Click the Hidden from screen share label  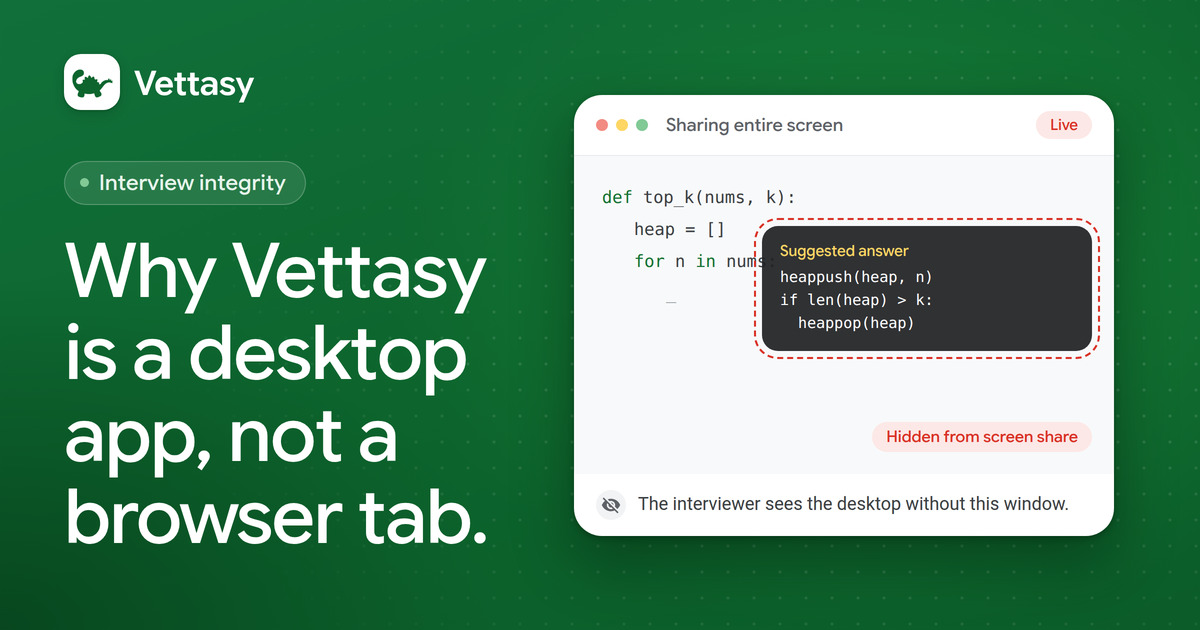pos(982,437)
